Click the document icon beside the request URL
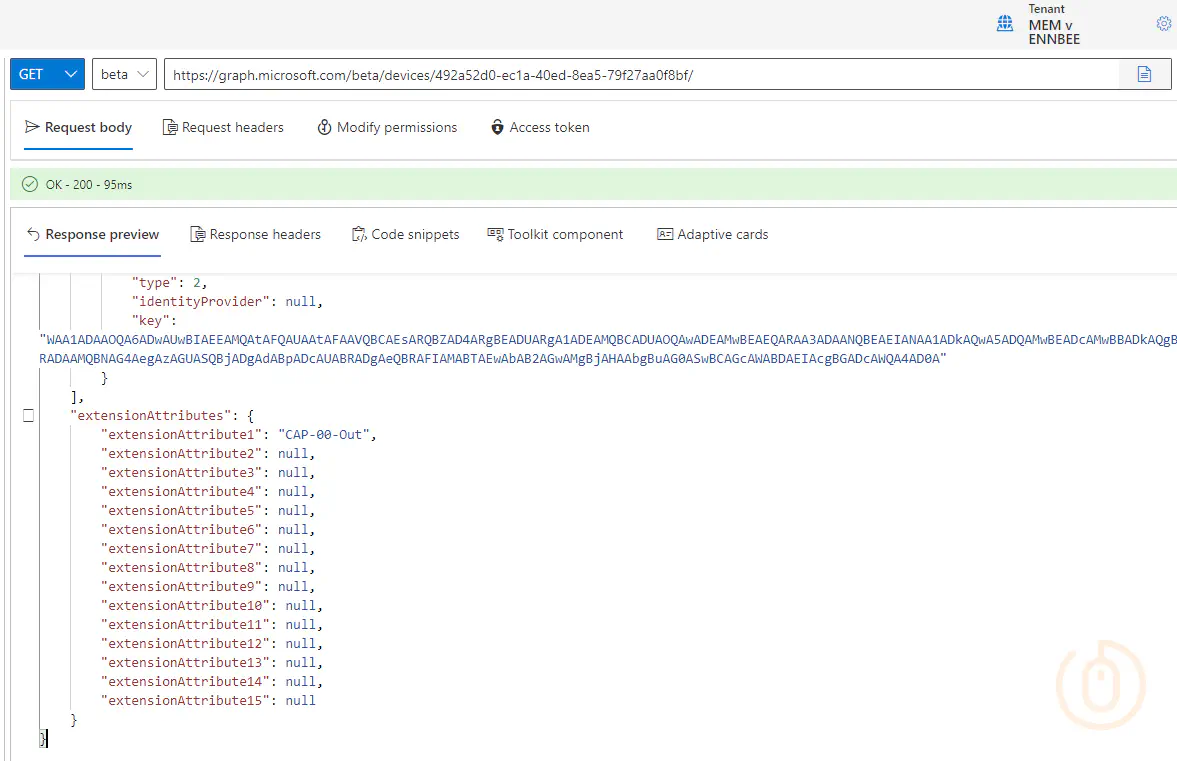The height and width of the screenshot is (761, 1177). (1144, 73)
